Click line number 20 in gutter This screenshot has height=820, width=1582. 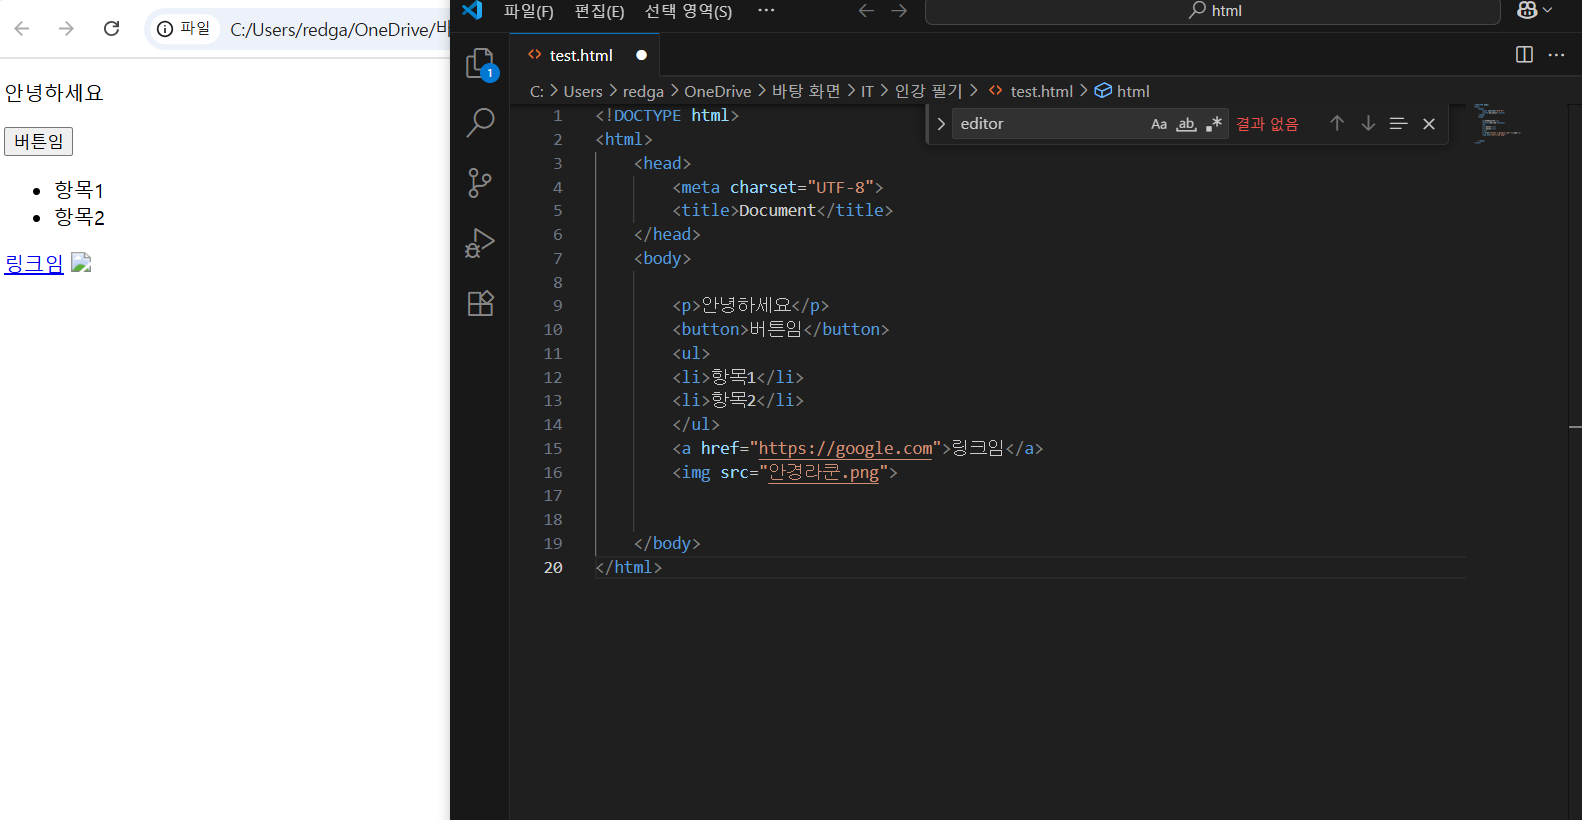click(553, 567)
